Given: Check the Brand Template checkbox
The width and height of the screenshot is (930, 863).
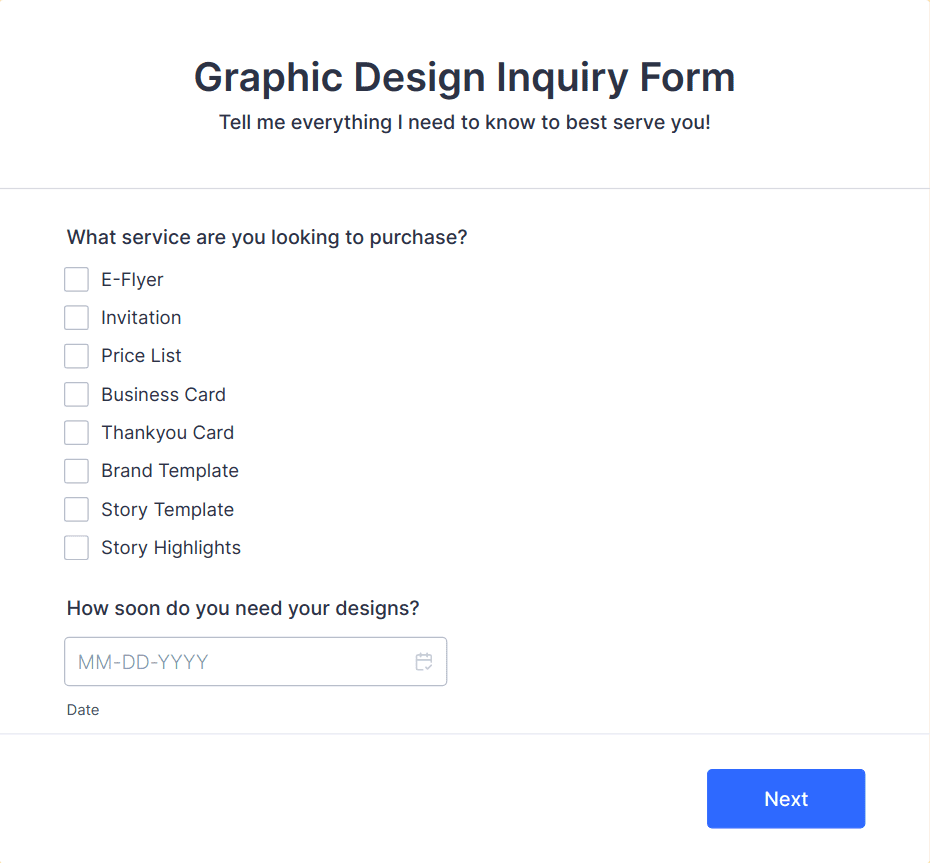Looking at the screenshot, I should coord(77,471).
